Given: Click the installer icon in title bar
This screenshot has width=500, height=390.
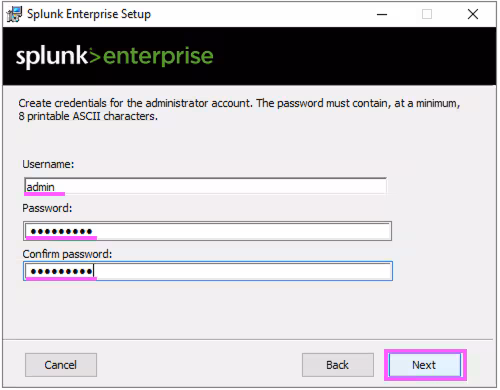Looking at the screenshot, I should click(14, 14).
